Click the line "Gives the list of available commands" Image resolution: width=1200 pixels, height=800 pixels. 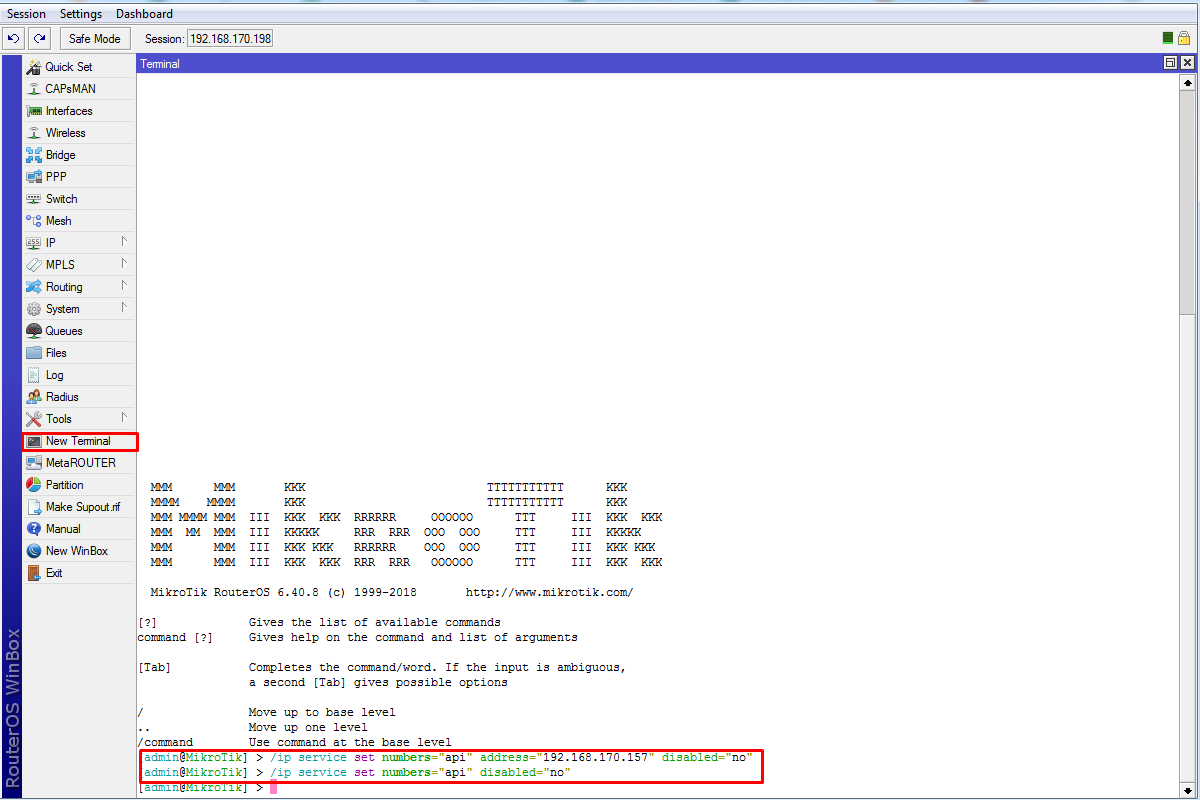click(375, 623)
